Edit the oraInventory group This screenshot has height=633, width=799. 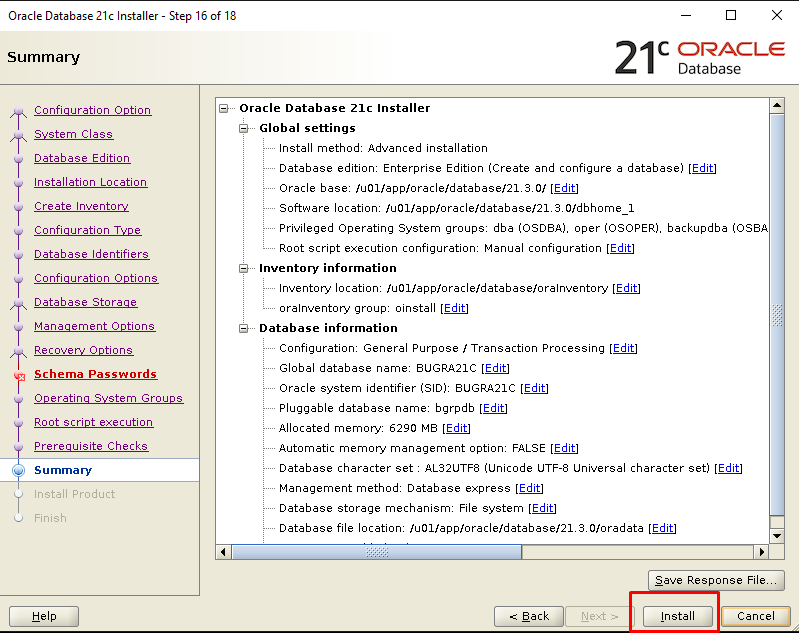[x=455, y=308]
